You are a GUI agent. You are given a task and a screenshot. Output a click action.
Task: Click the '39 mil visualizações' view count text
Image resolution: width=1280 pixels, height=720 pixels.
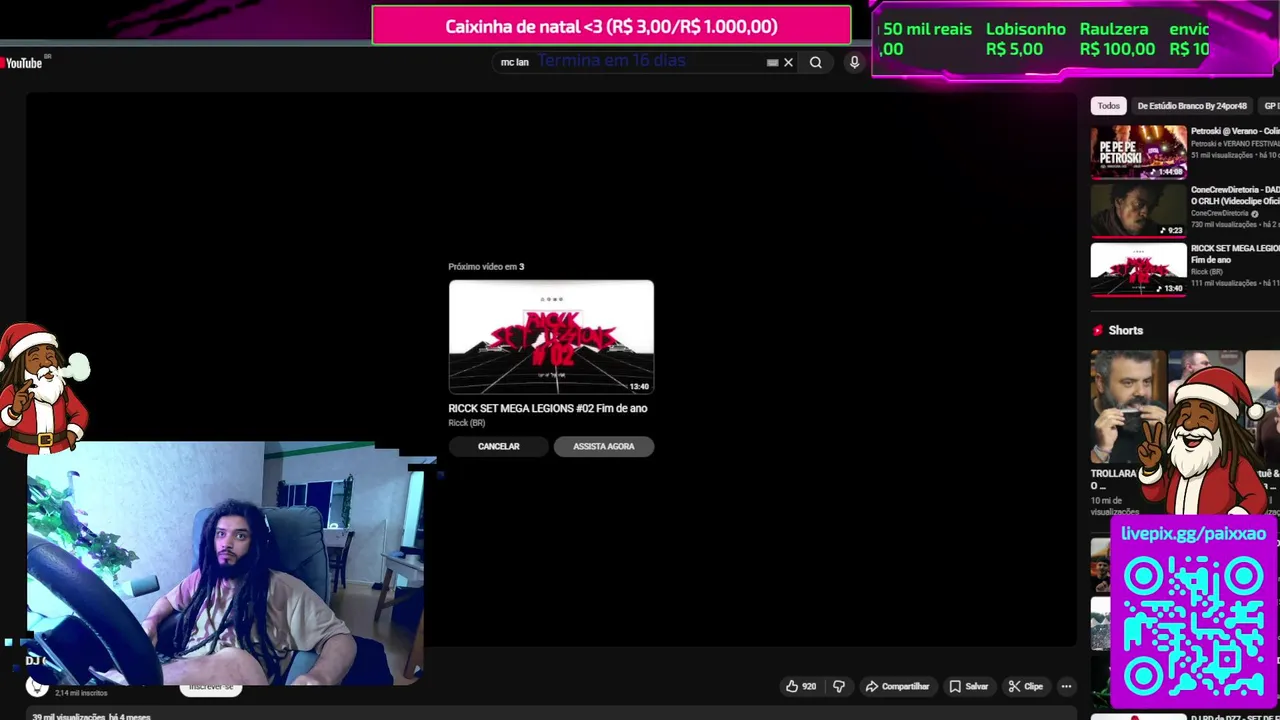click(69, 716)
